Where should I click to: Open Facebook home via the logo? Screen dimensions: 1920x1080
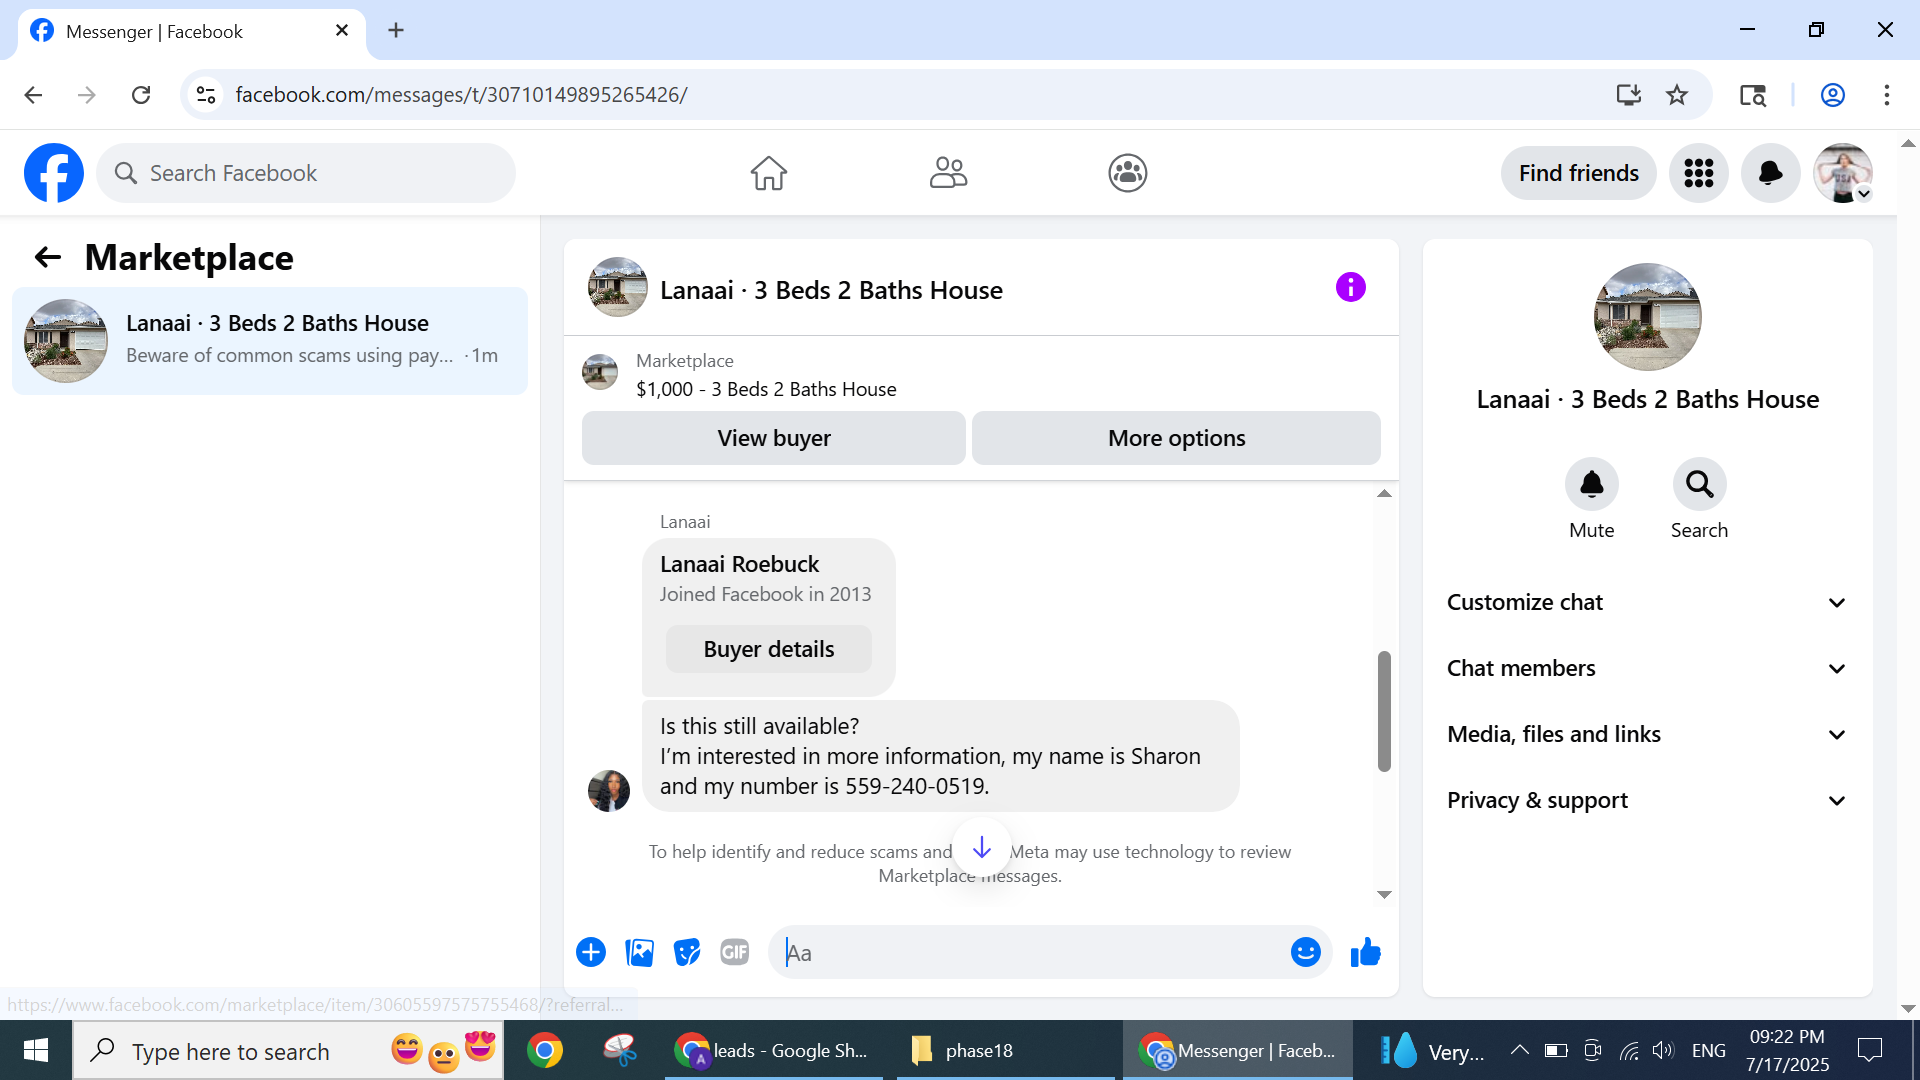(x=54, y=173)
